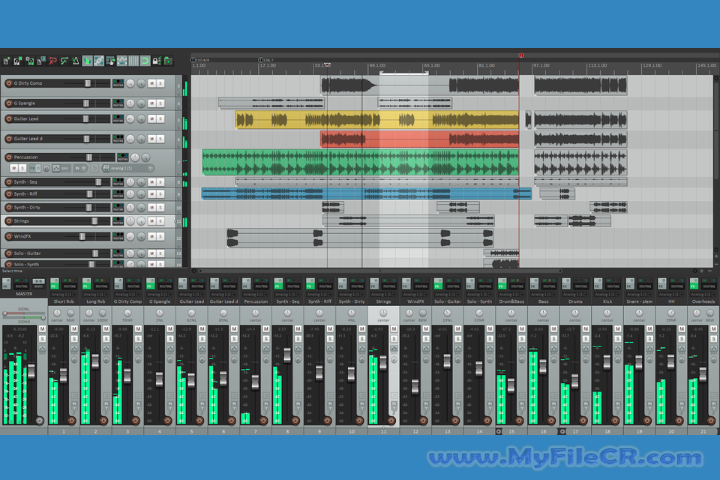Image resolution: width=720 pixels, height=480 pixels.
Task: Click the first toolbar icon for new project
Action: pos(6,61)
